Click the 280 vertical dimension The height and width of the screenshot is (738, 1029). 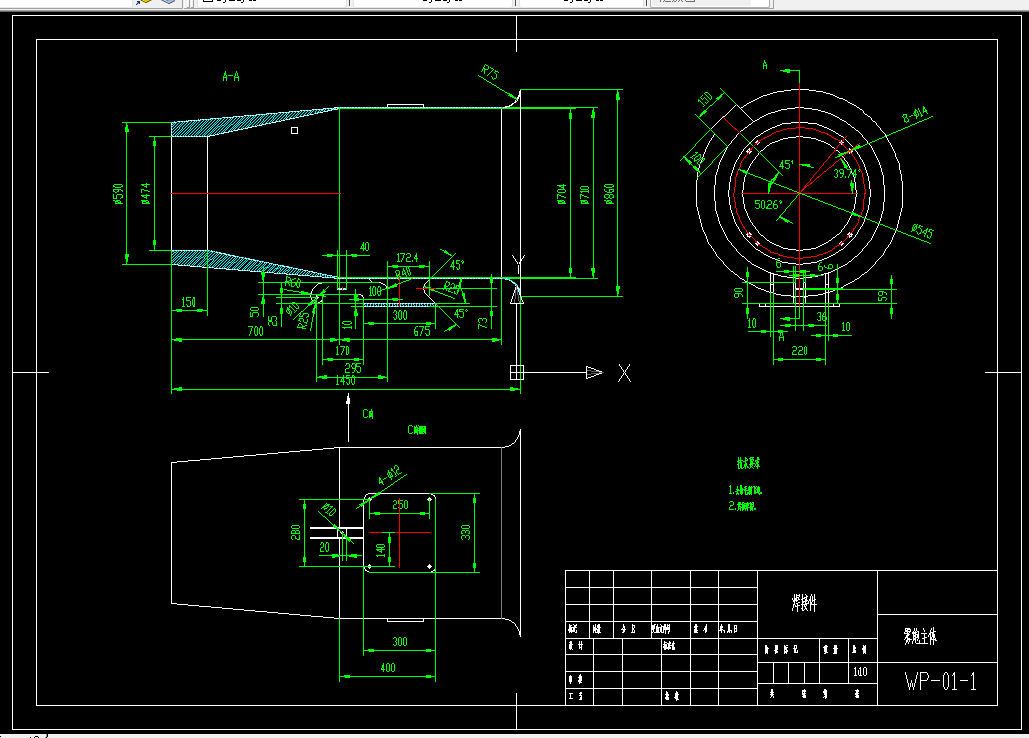pos(295,532)
